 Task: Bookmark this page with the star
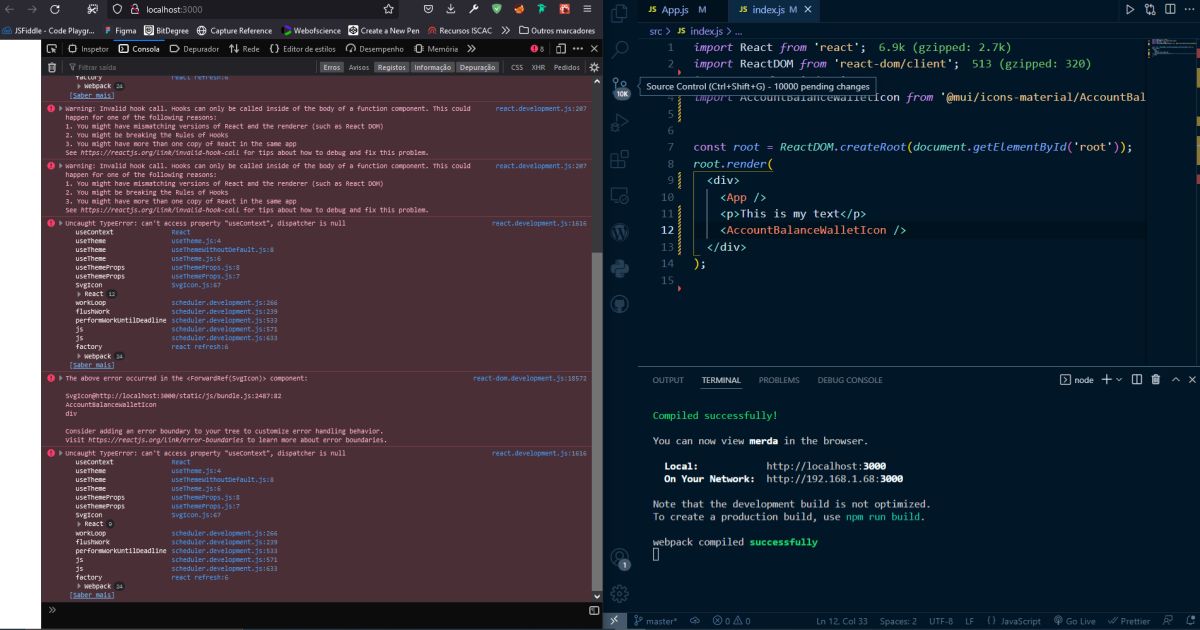(388, 9)
